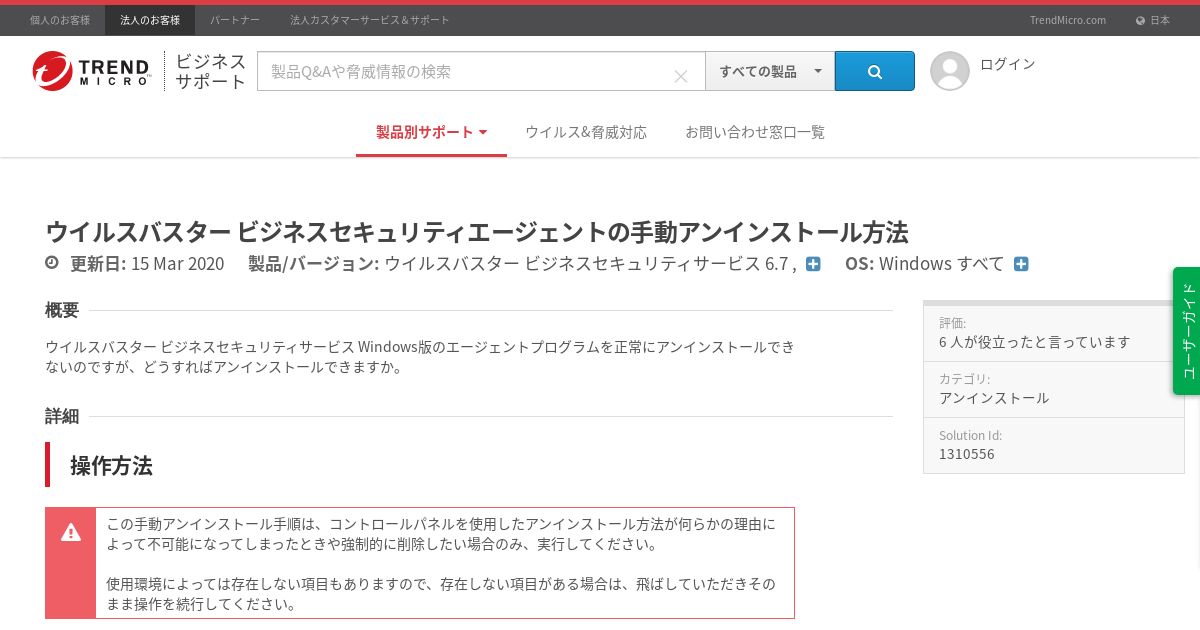Open the 製品別サポート menu
Image resolution: width=1200 pixels, height=630 pixels.
tap(431, 132)
